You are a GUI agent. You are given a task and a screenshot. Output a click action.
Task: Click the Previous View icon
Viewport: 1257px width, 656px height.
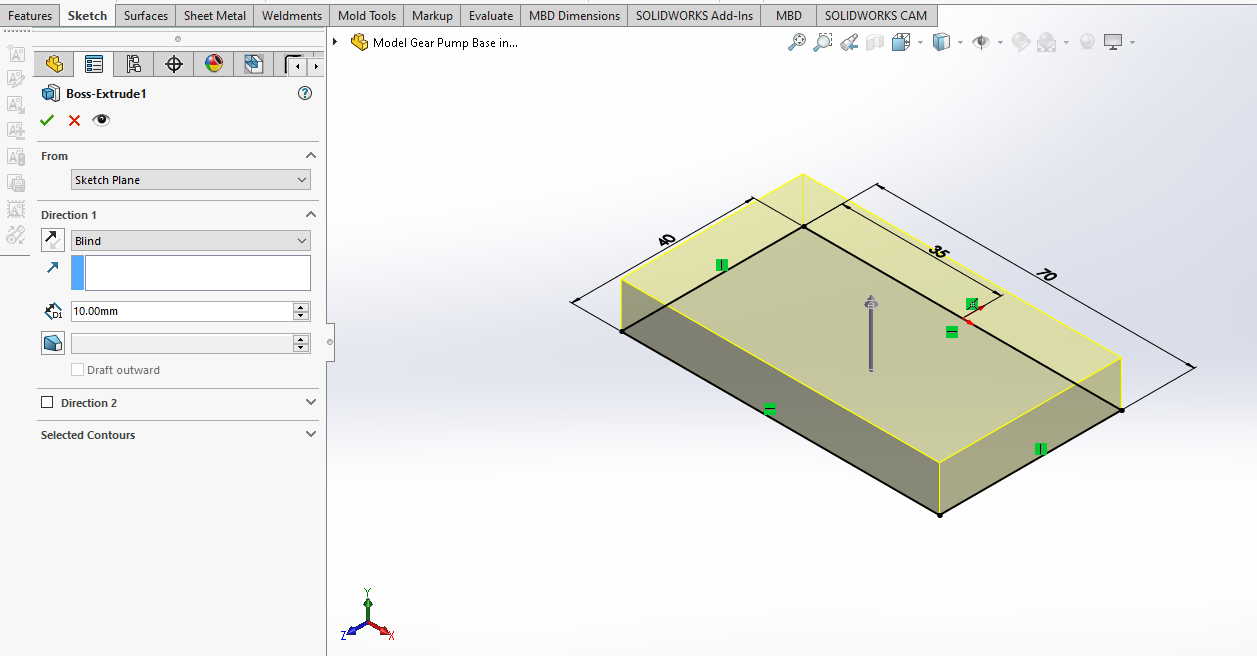point(848,42)
